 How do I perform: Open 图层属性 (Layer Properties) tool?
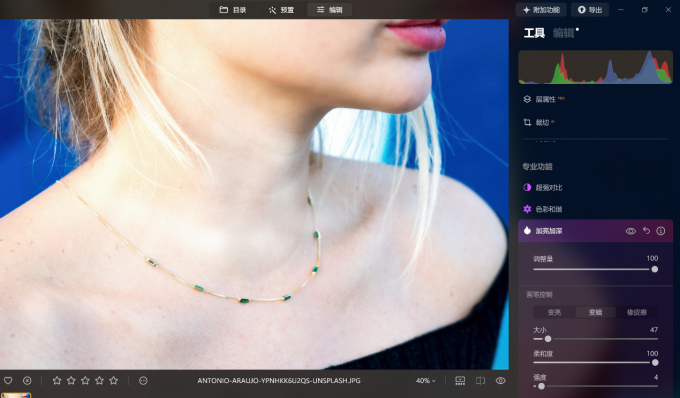[544, 99]
